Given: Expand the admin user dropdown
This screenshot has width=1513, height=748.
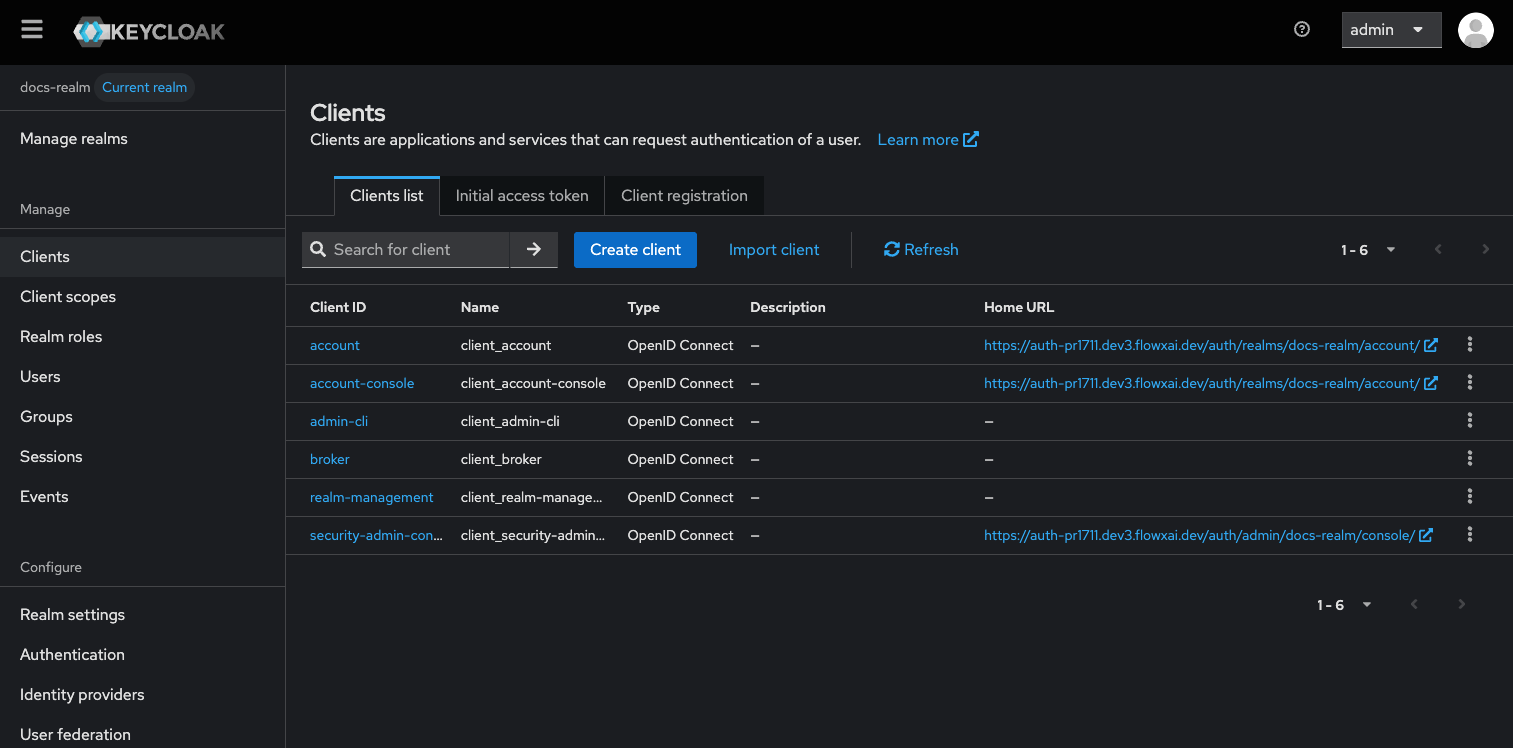Looking at the screenshot, I should (1391, 30).
